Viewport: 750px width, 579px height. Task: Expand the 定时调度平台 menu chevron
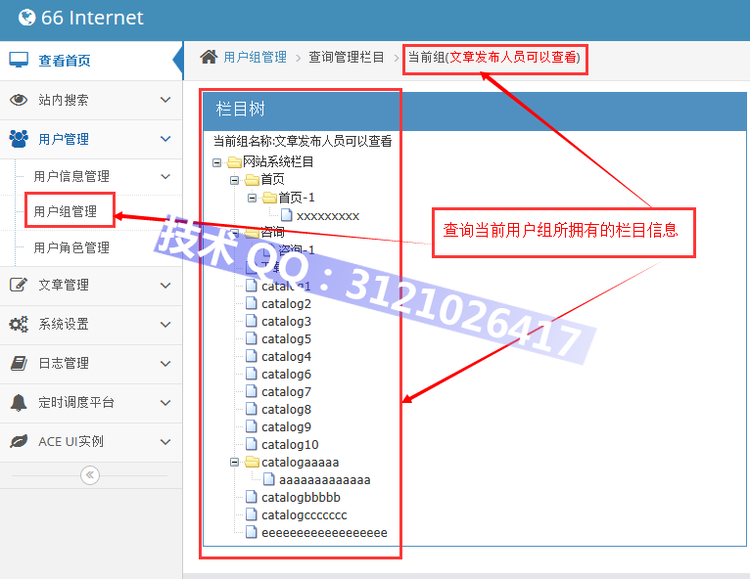[x=165, y=402]
